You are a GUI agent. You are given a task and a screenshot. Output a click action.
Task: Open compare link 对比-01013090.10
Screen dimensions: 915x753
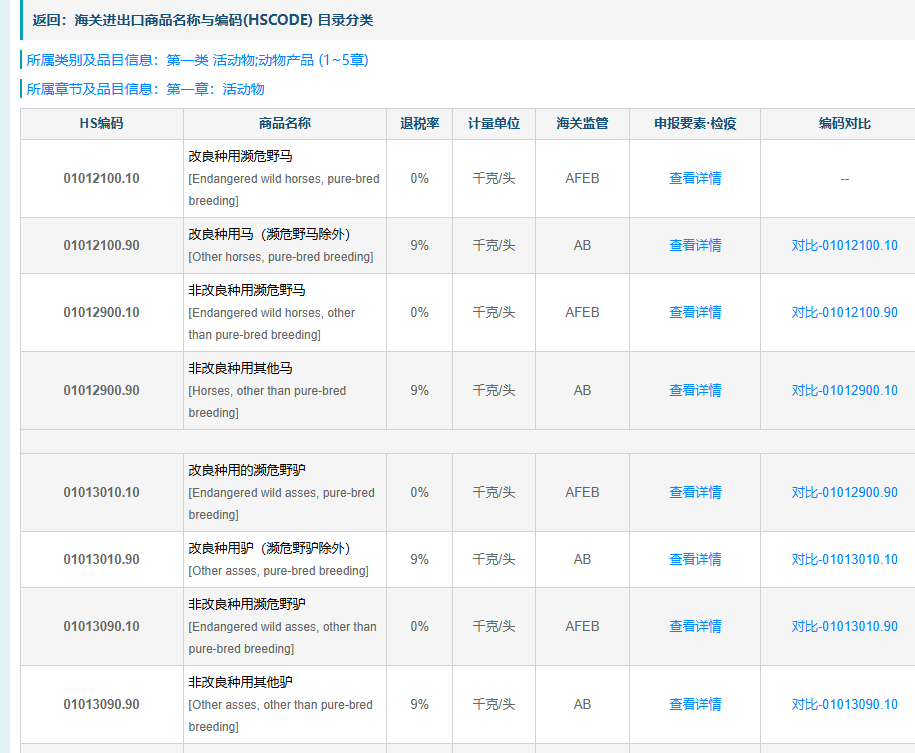844,705
